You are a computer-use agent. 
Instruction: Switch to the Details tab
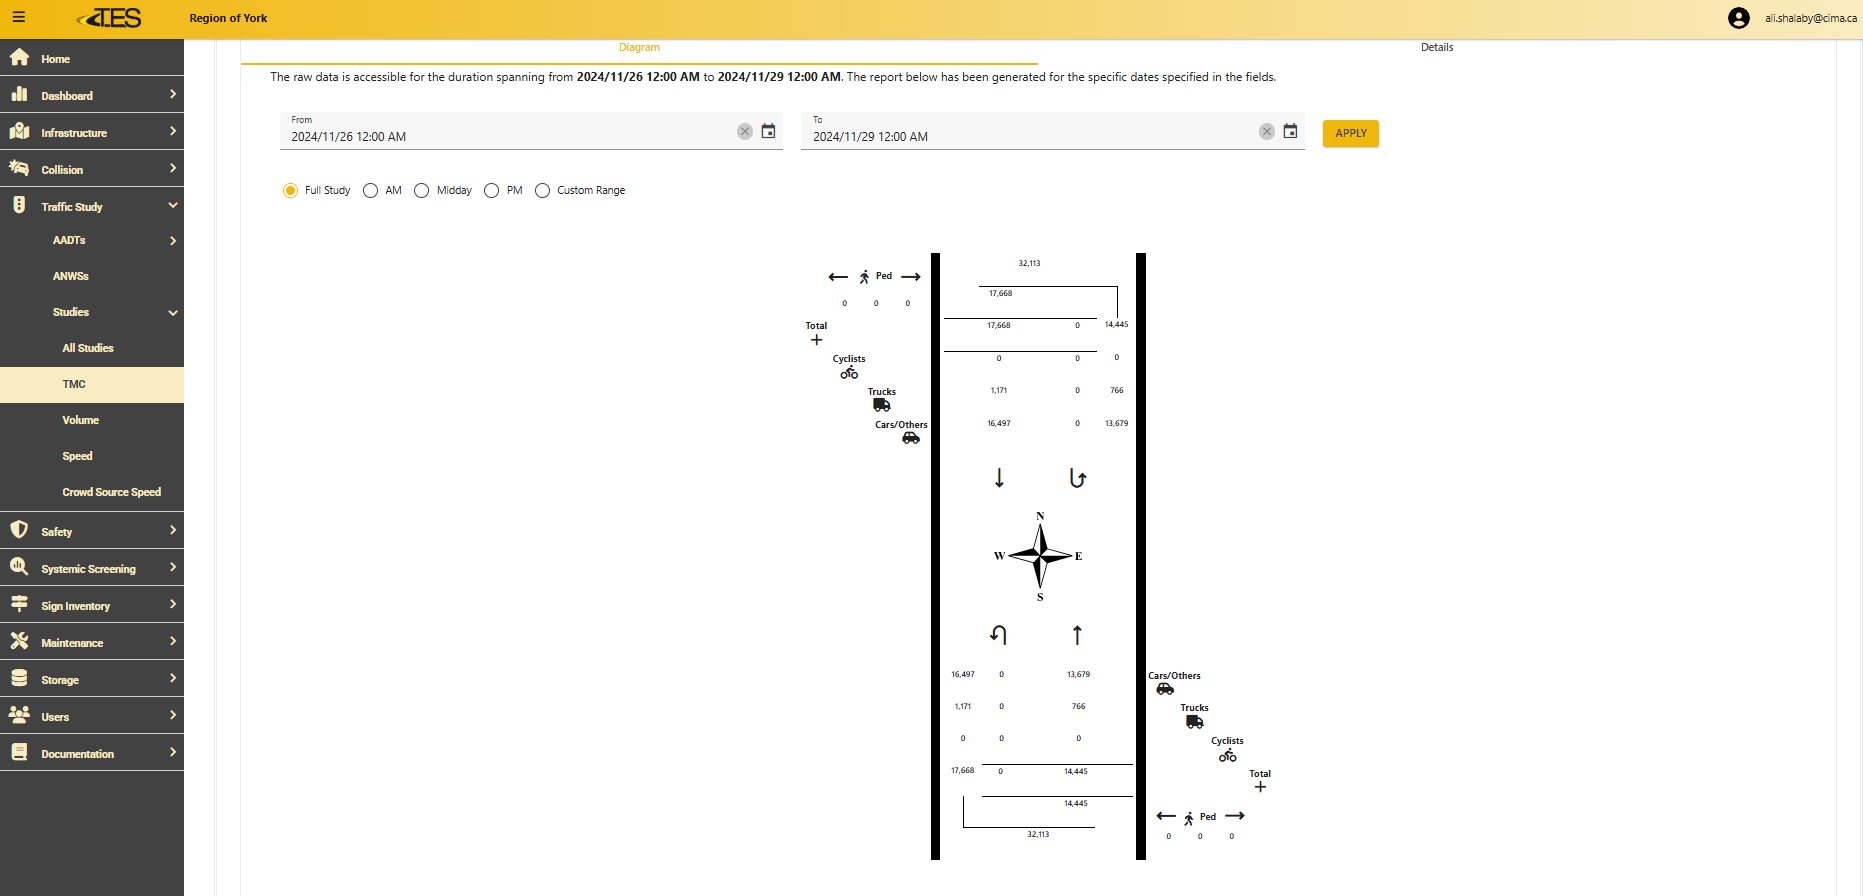pos(1436,47)
